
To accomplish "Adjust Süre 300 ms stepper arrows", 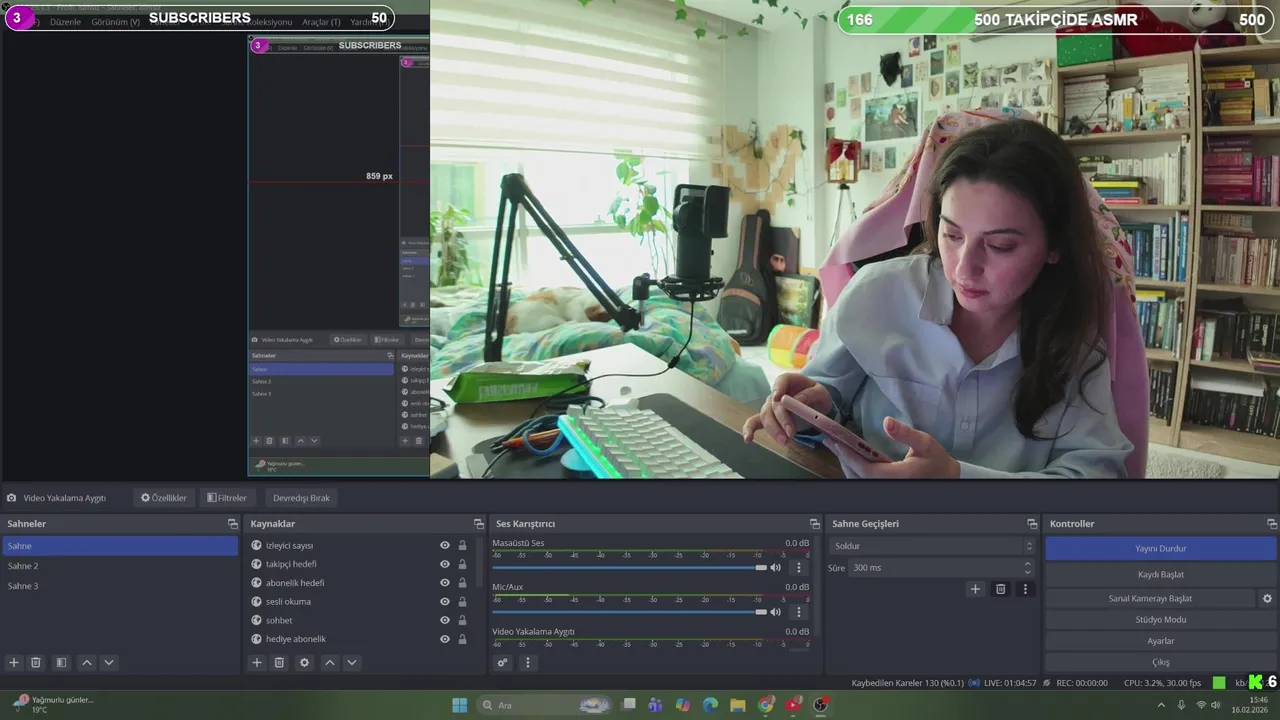I will pyautogui.click(x=1027, y=567).
